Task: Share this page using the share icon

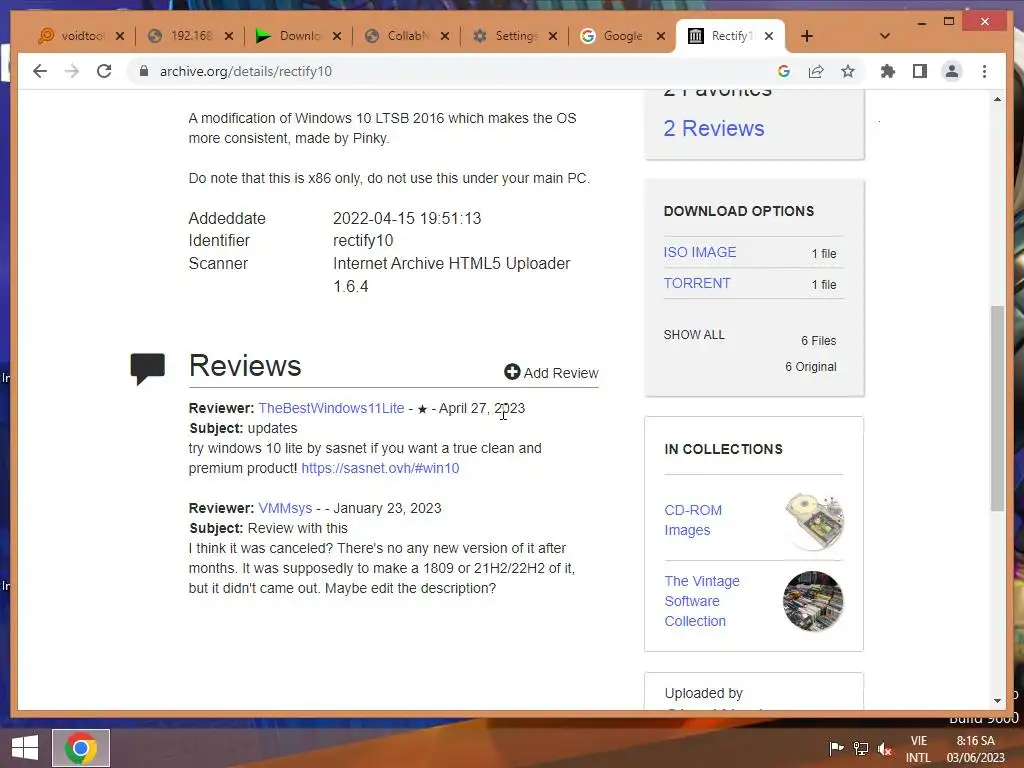Action: tap(816, 71)
